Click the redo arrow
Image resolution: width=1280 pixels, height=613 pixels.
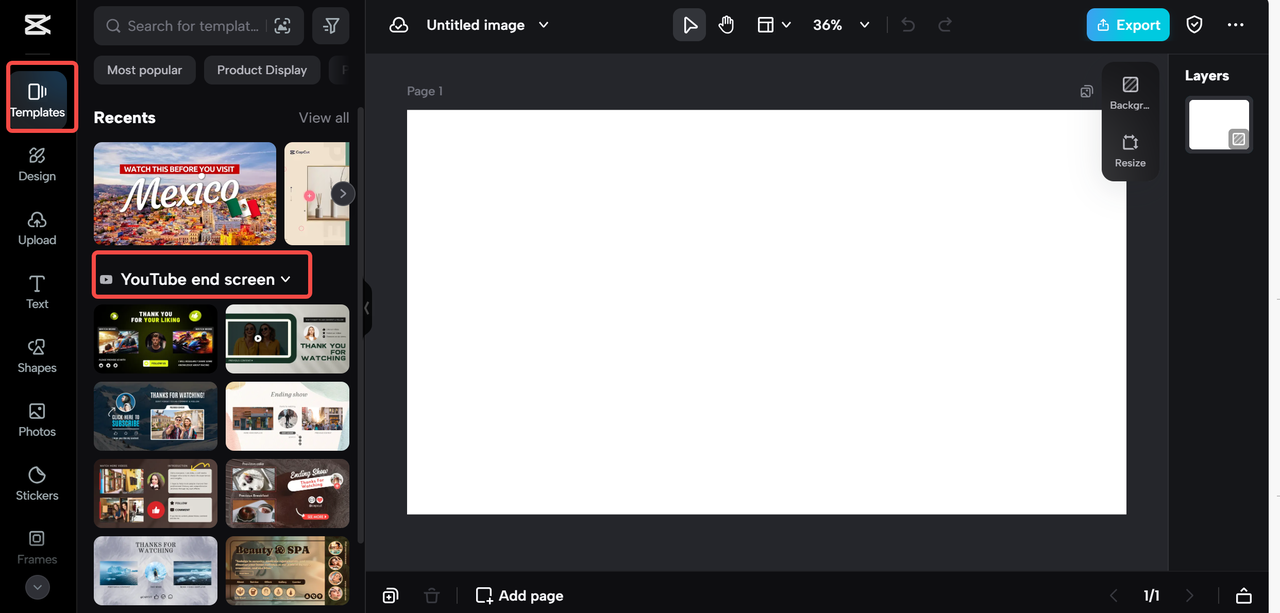[x=945, y=25]
